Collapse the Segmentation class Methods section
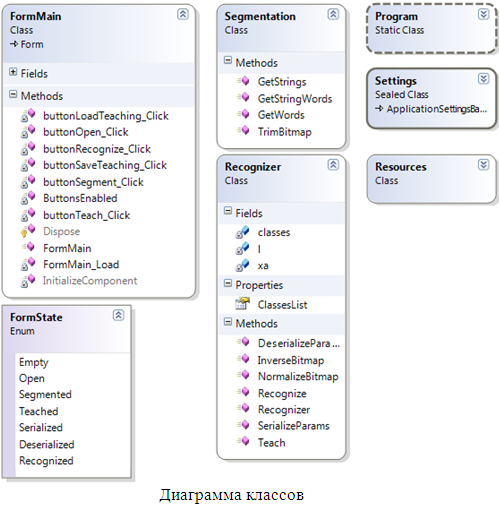Screen dimensions: 499x505 (228, 61)
